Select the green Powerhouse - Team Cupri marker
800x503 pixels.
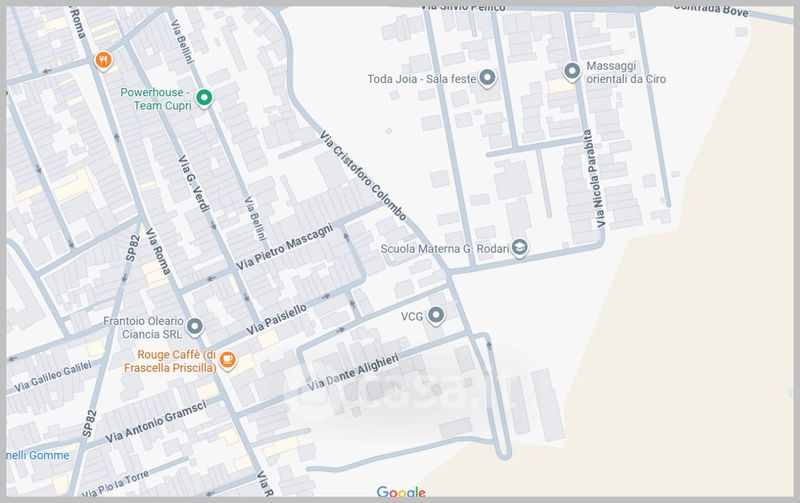tap(203, 97)
